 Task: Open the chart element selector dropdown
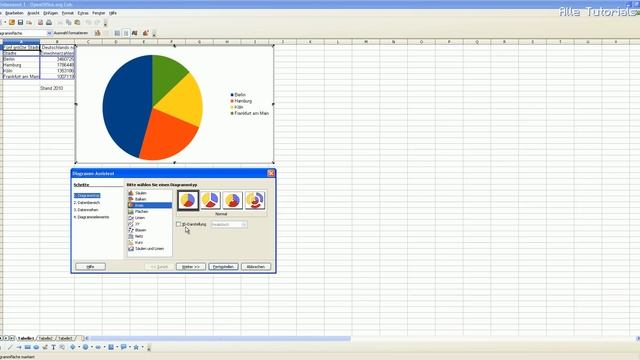[x=49, y=33]
